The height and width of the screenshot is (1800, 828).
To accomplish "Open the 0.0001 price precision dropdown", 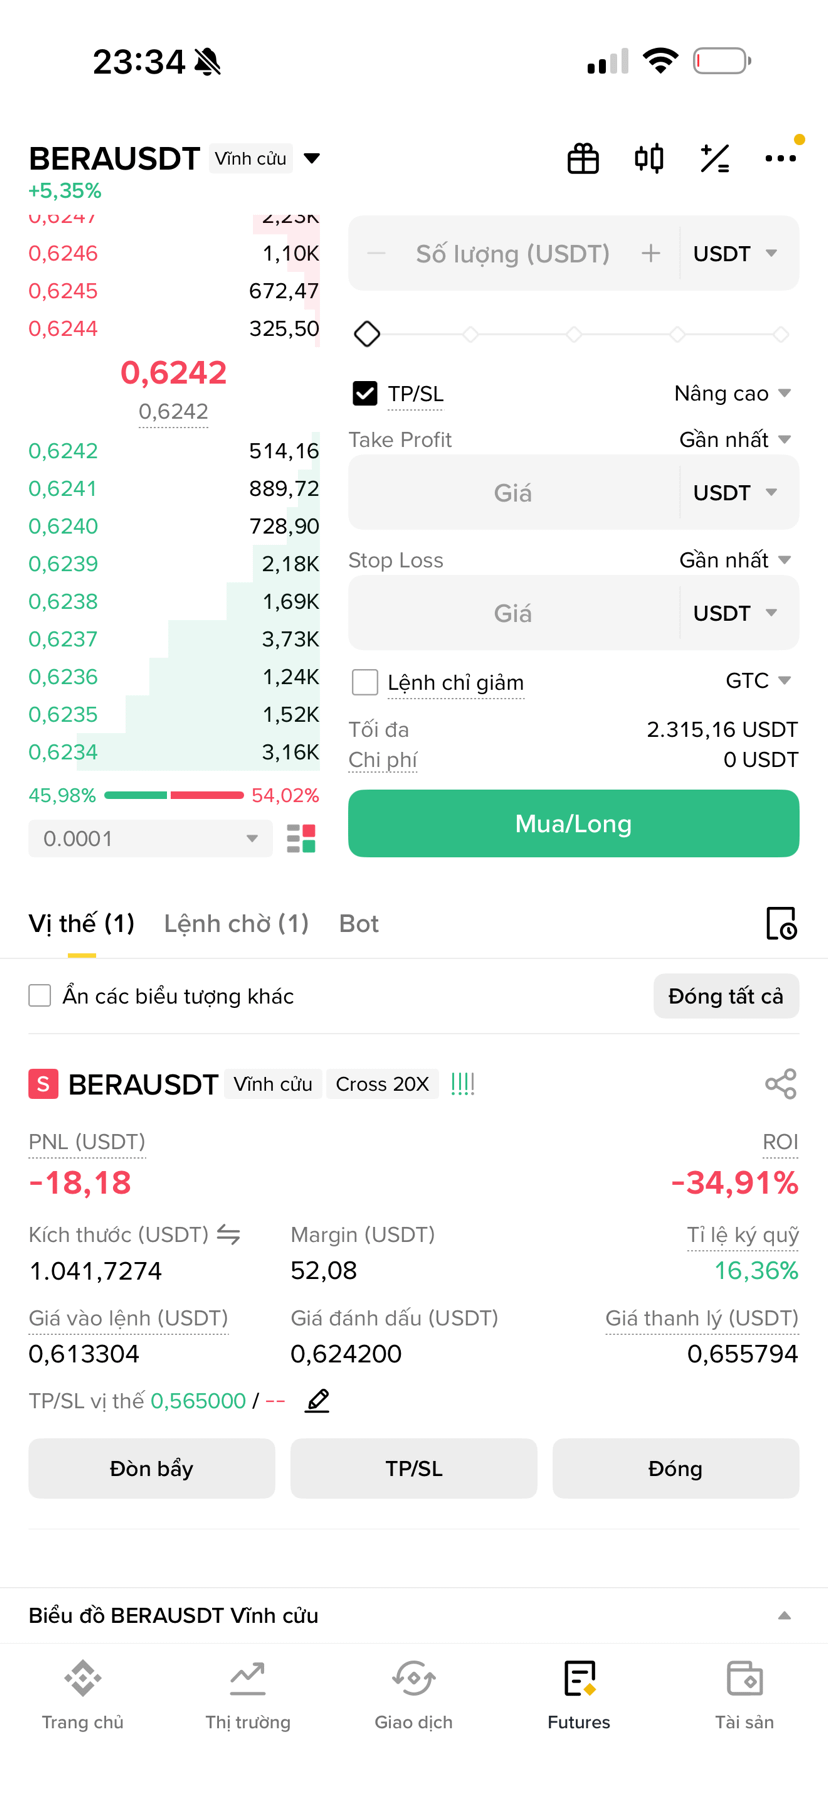I will pyautogui.click(x=150, y=838).
